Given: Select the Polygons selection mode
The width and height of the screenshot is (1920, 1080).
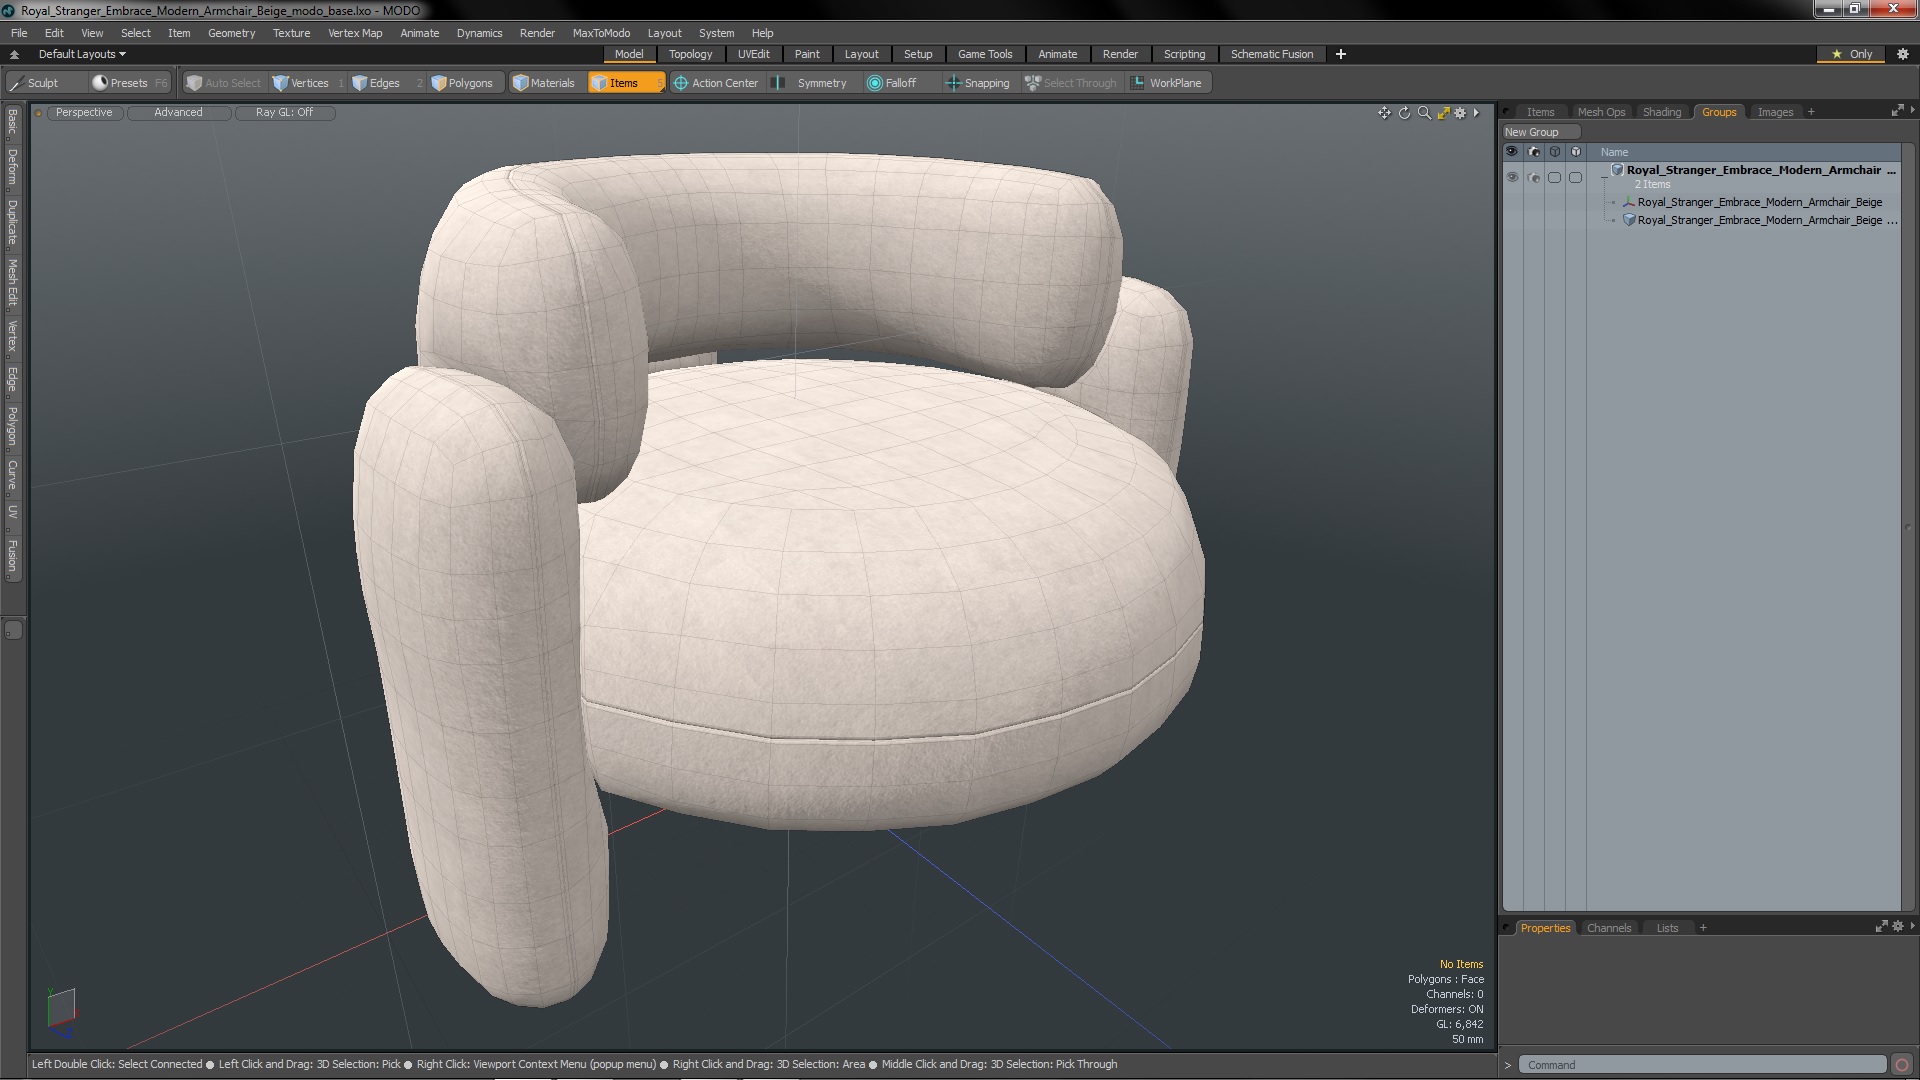Looking at the screenshot, I should pyautogui.click(x=462, y=83).
